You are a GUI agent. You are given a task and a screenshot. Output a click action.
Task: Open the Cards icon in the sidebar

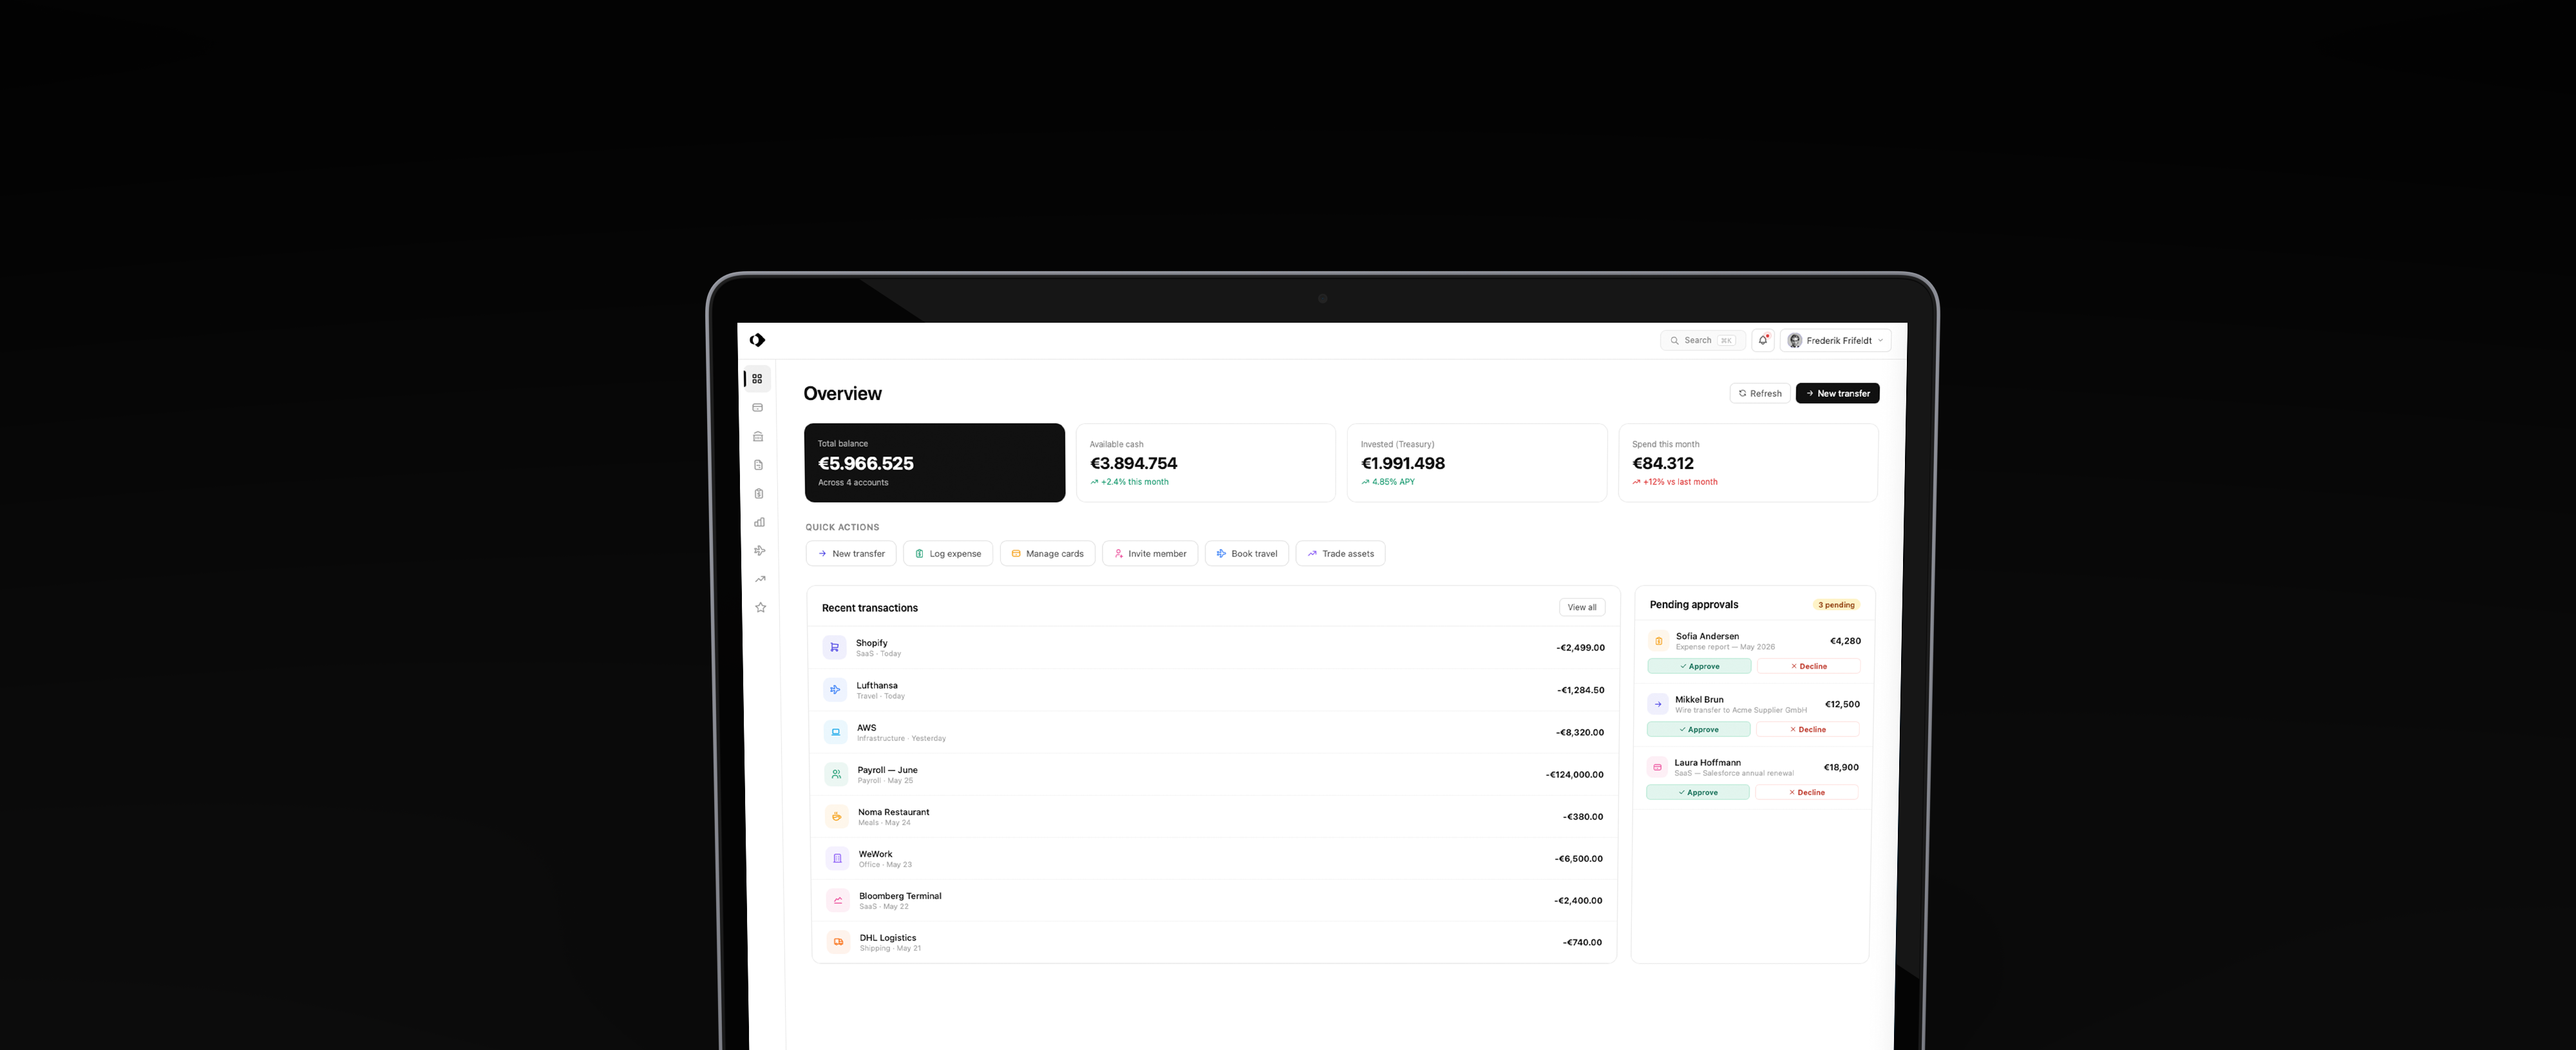coord(758,407)
